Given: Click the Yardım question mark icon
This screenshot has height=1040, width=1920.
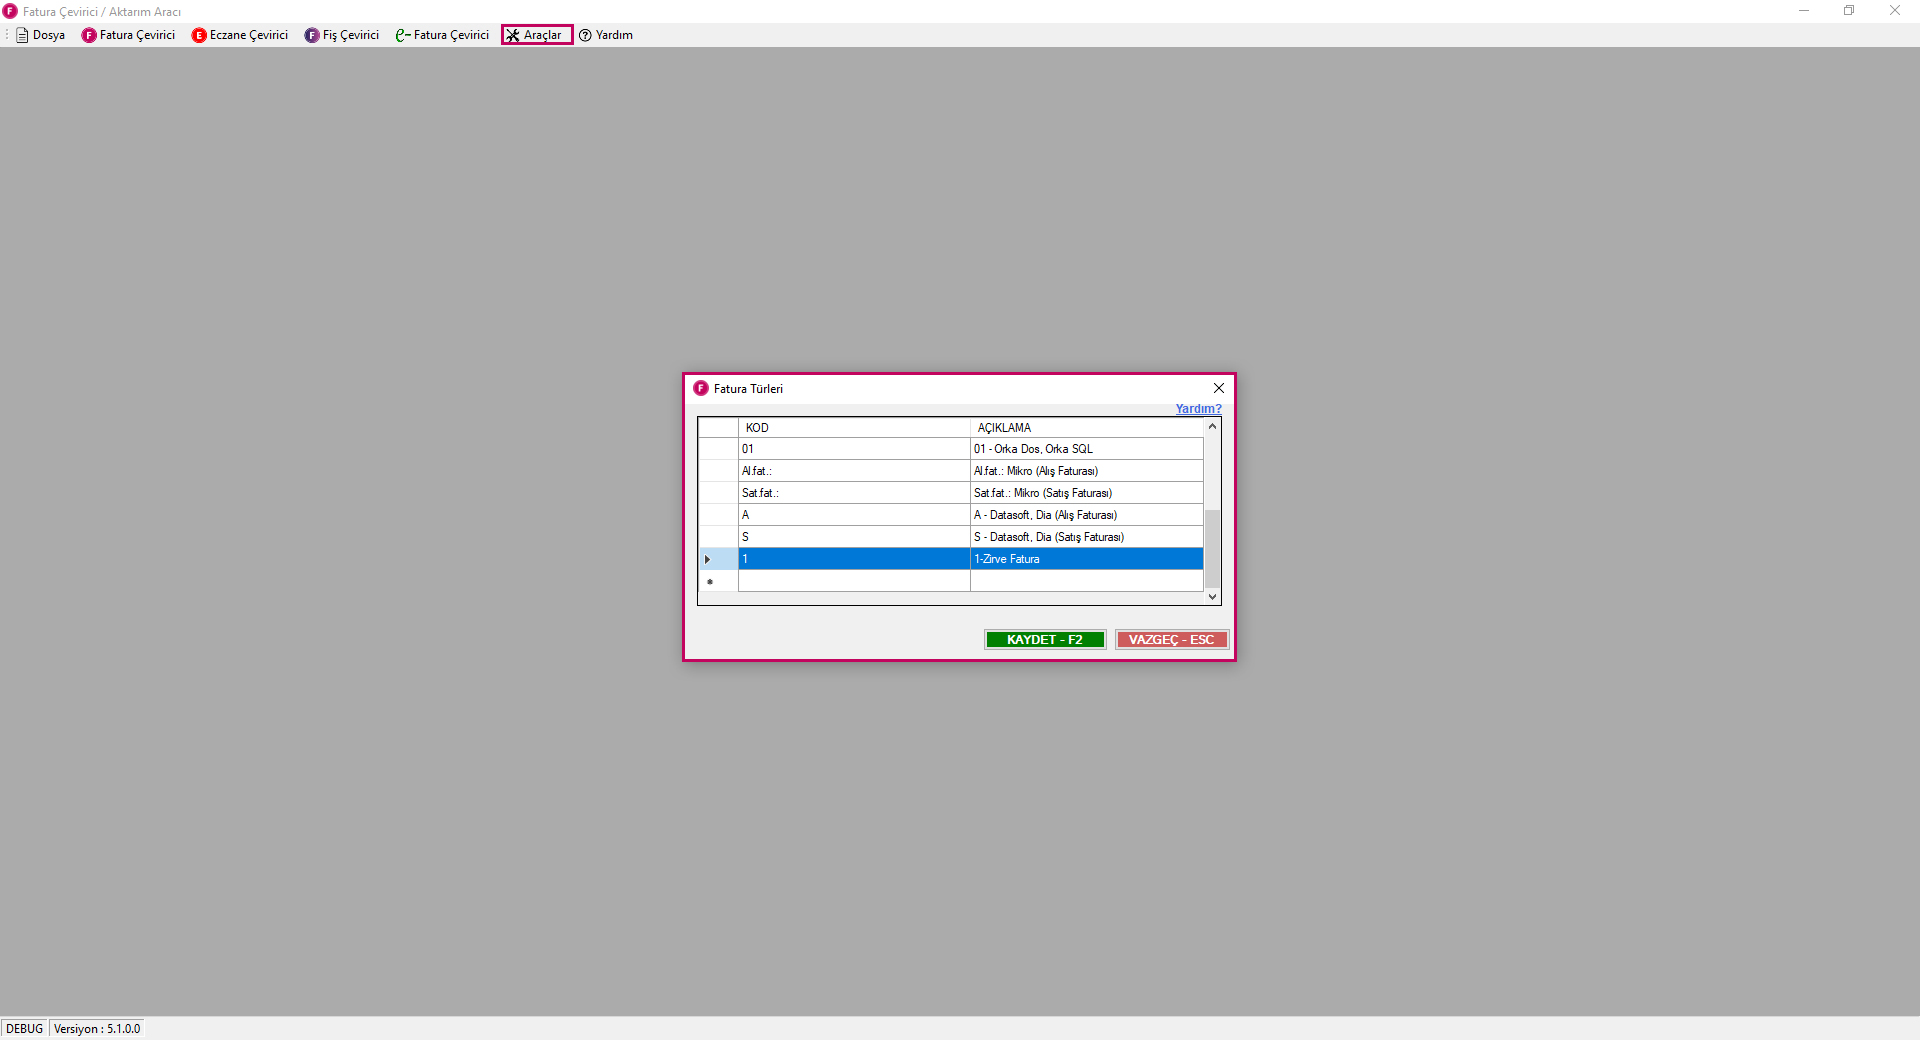Looking at the screenshot, I should (586, 35).
